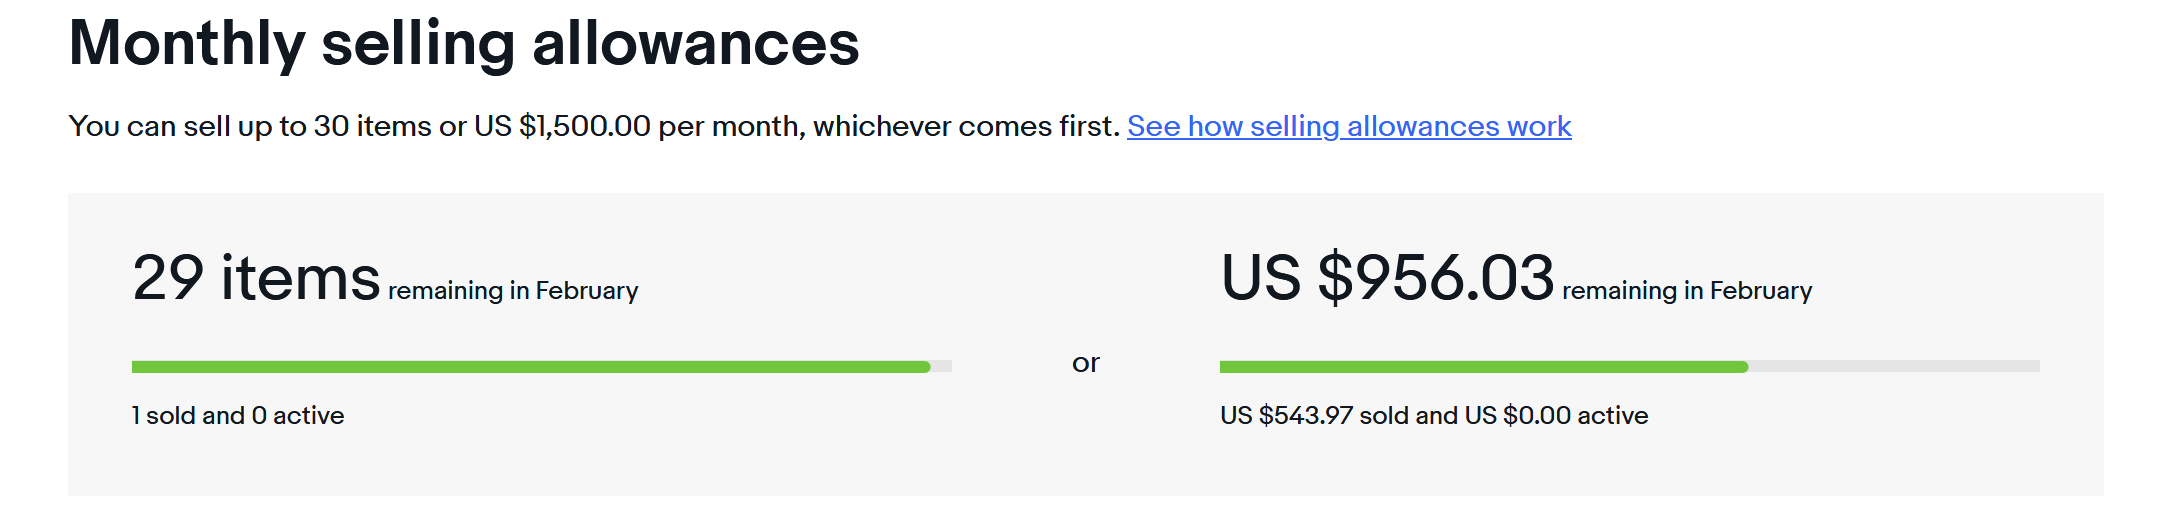Viewport: 2182px width, 528px height.
Task: Click the green filled items-remaining progress bar
Action: click(x=530, y=367)
